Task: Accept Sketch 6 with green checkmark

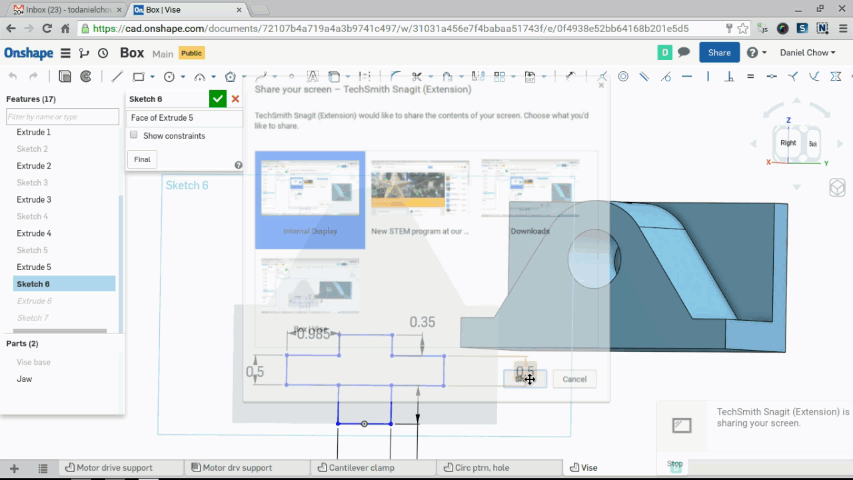Action: [x=218, y=99]
